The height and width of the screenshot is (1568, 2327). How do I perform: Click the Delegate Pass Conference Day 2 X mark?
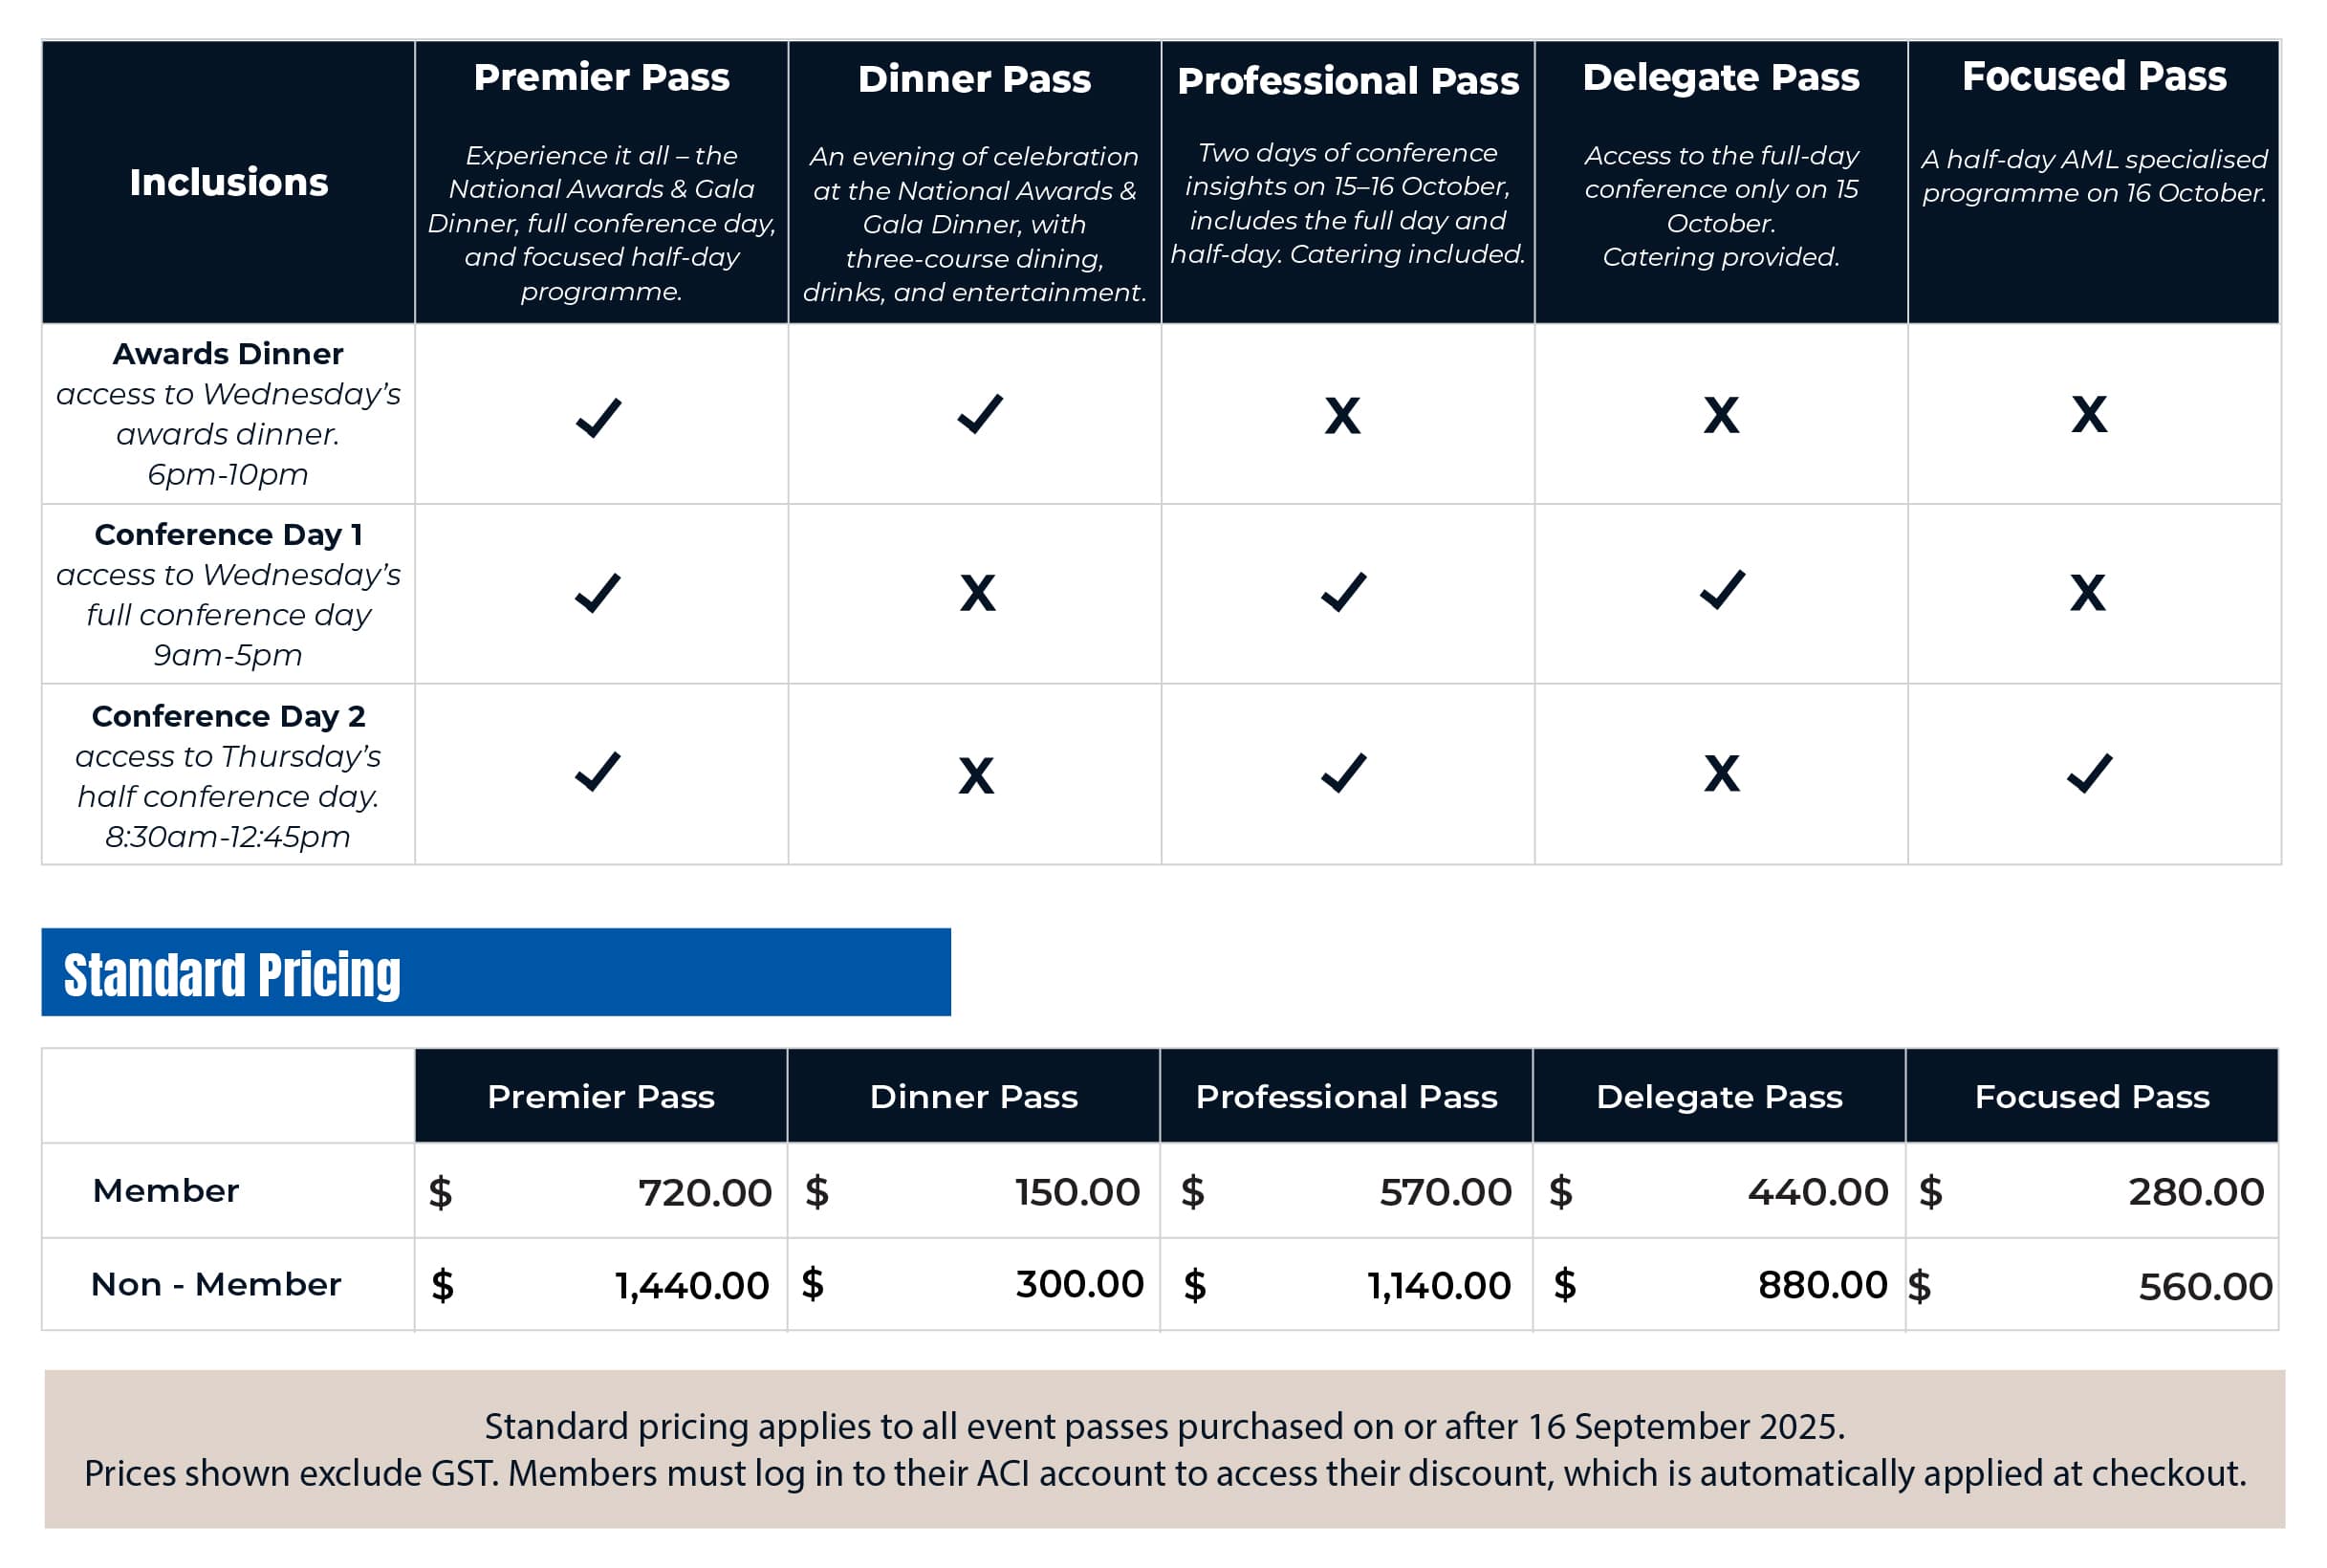1721,773
